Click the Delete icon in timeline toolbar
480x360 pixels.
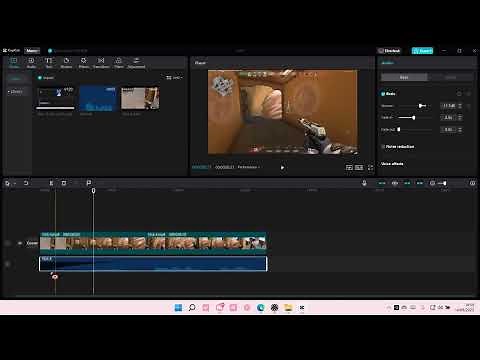(64, 183)
